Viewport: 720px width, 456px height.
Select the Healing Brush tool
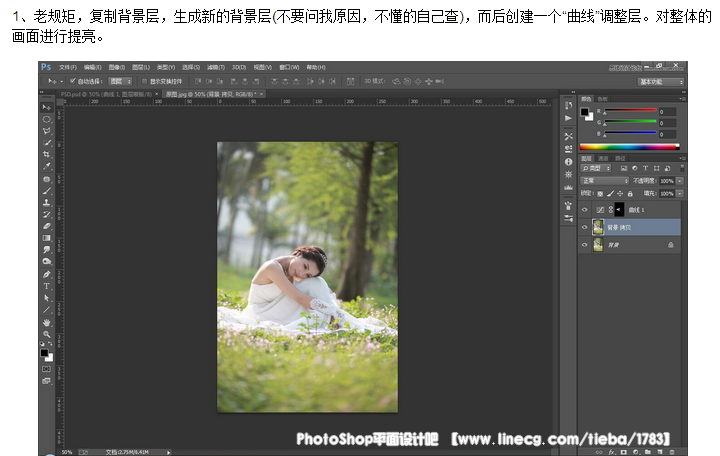46,179
